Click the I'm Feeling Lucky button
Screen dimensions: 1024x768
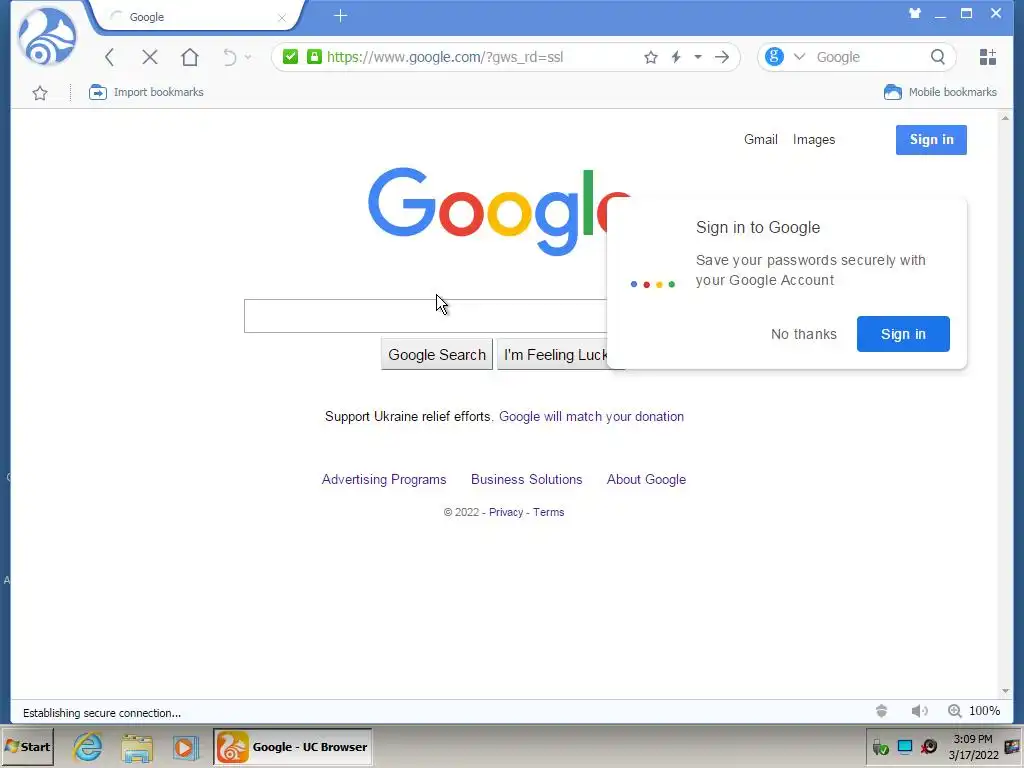(552, 355)
